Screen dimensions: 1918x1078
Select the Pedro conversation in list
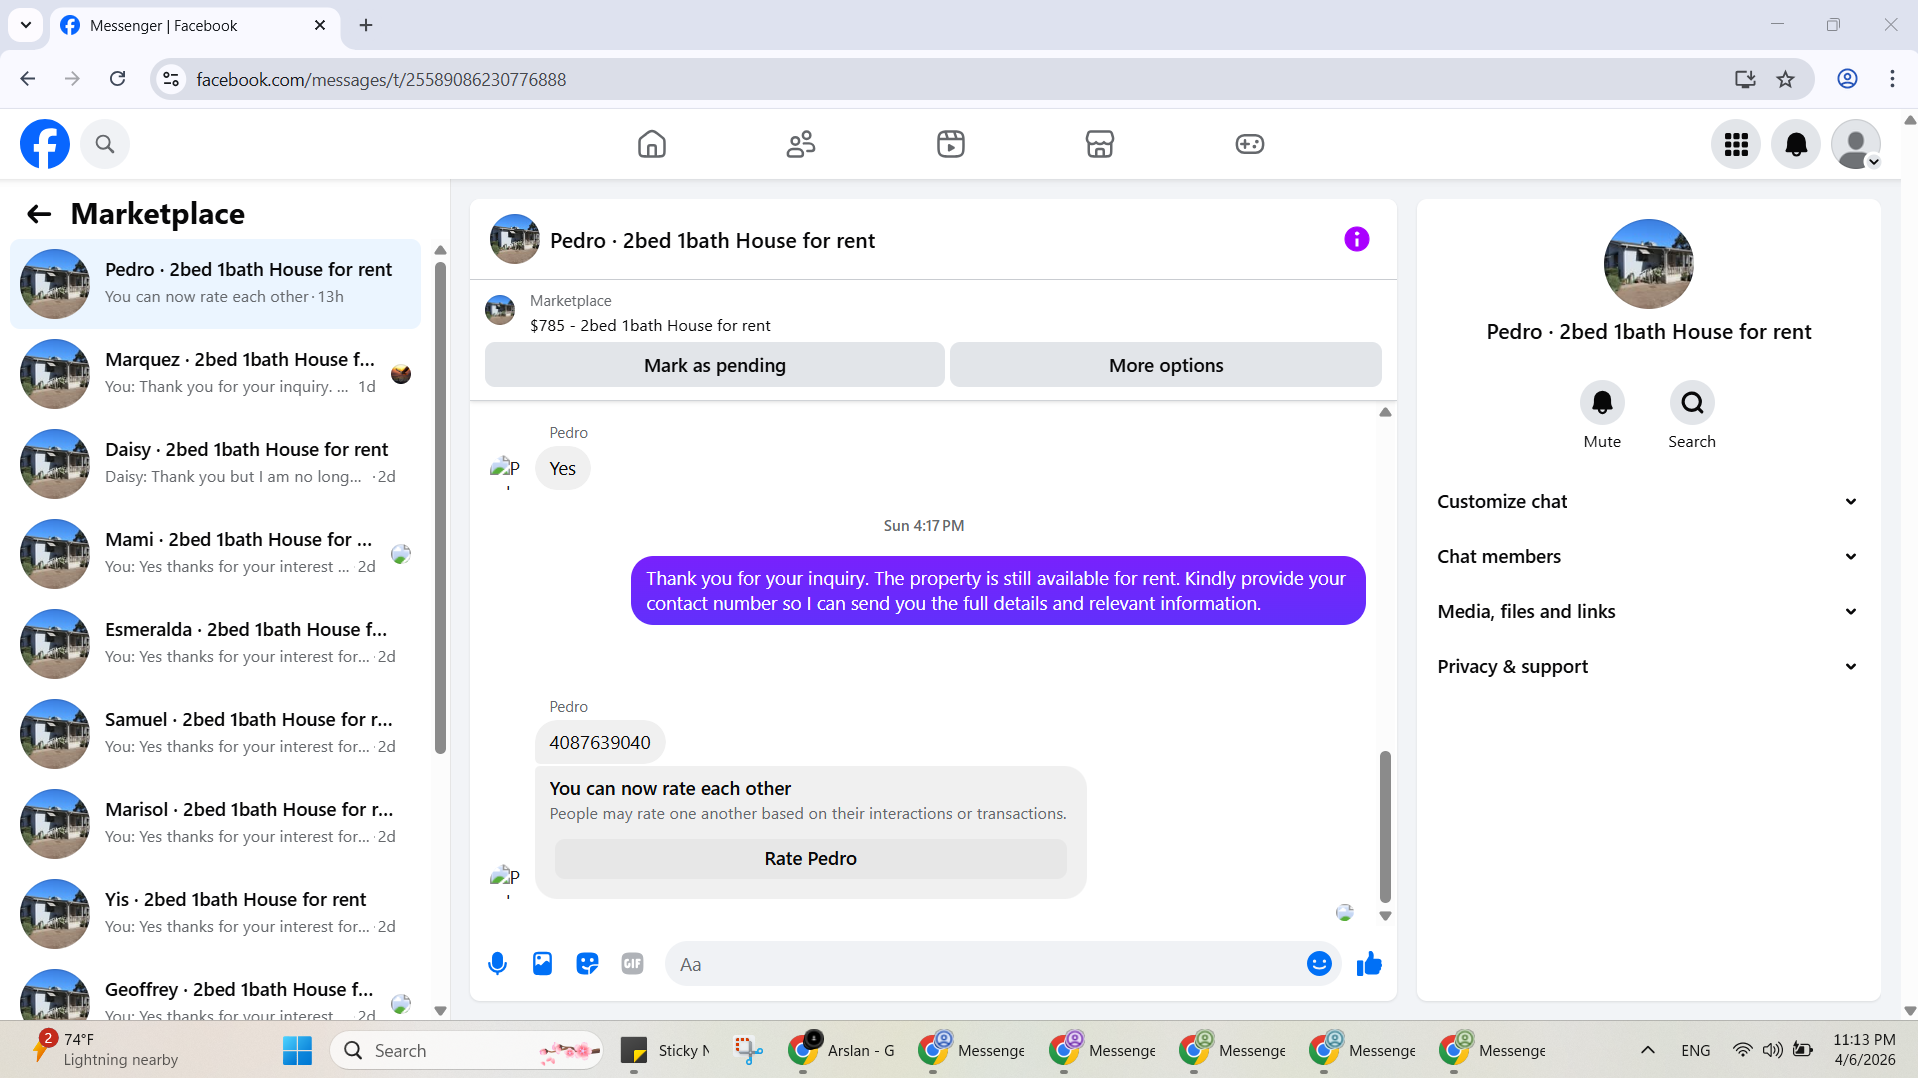pos(215,283)
